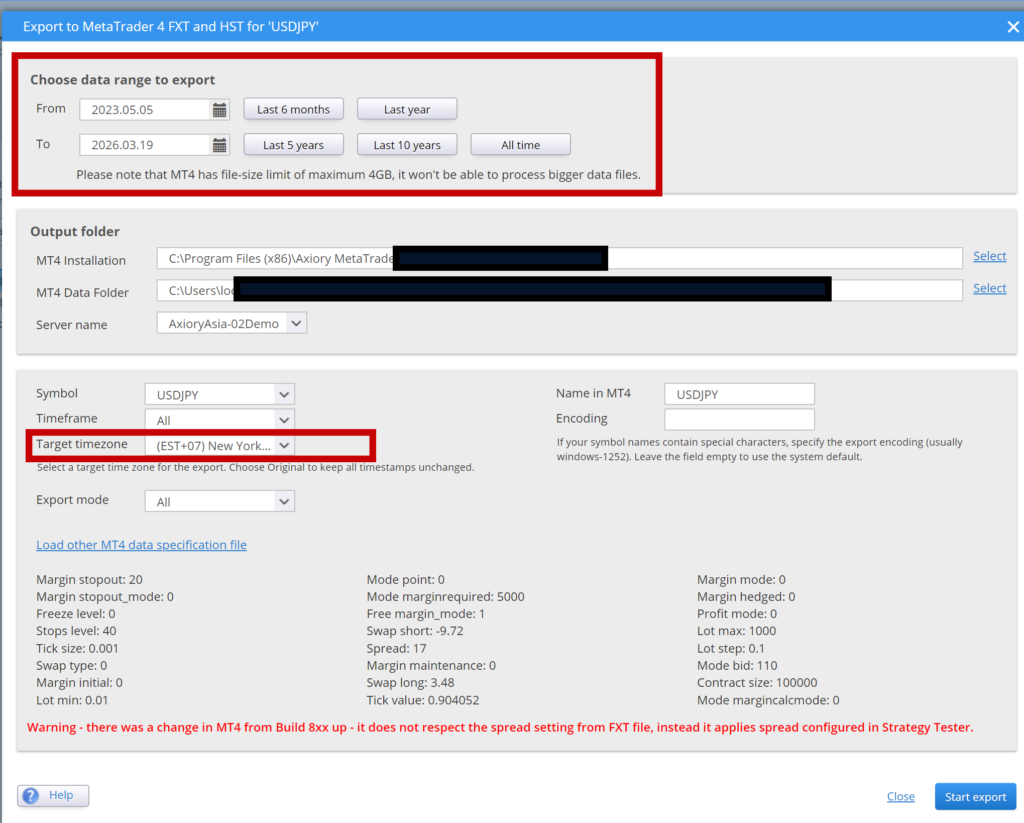Close the export dialog with X
The height and width of the screenshot is (823, 1024).
pos(1012,27)
